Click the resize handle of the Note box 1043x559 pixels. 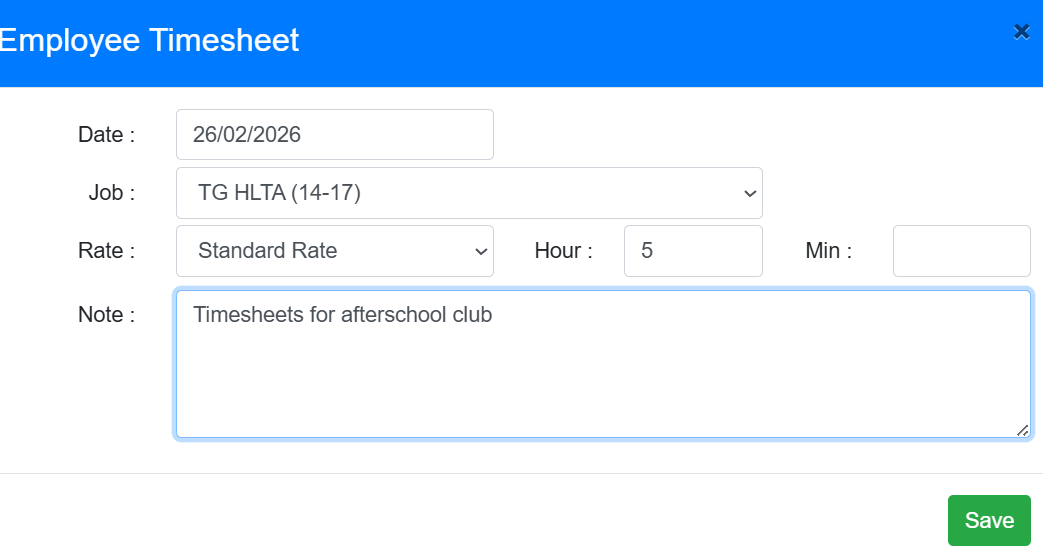tap(1022, 430)
